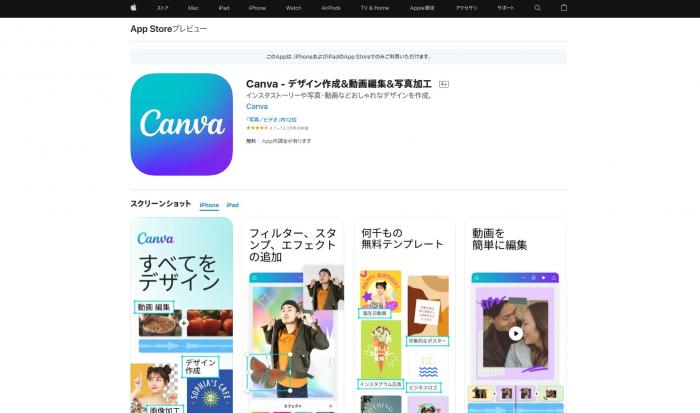
Task: Switch to the iPad screenshots tab
Action: (x=233, y=205)
